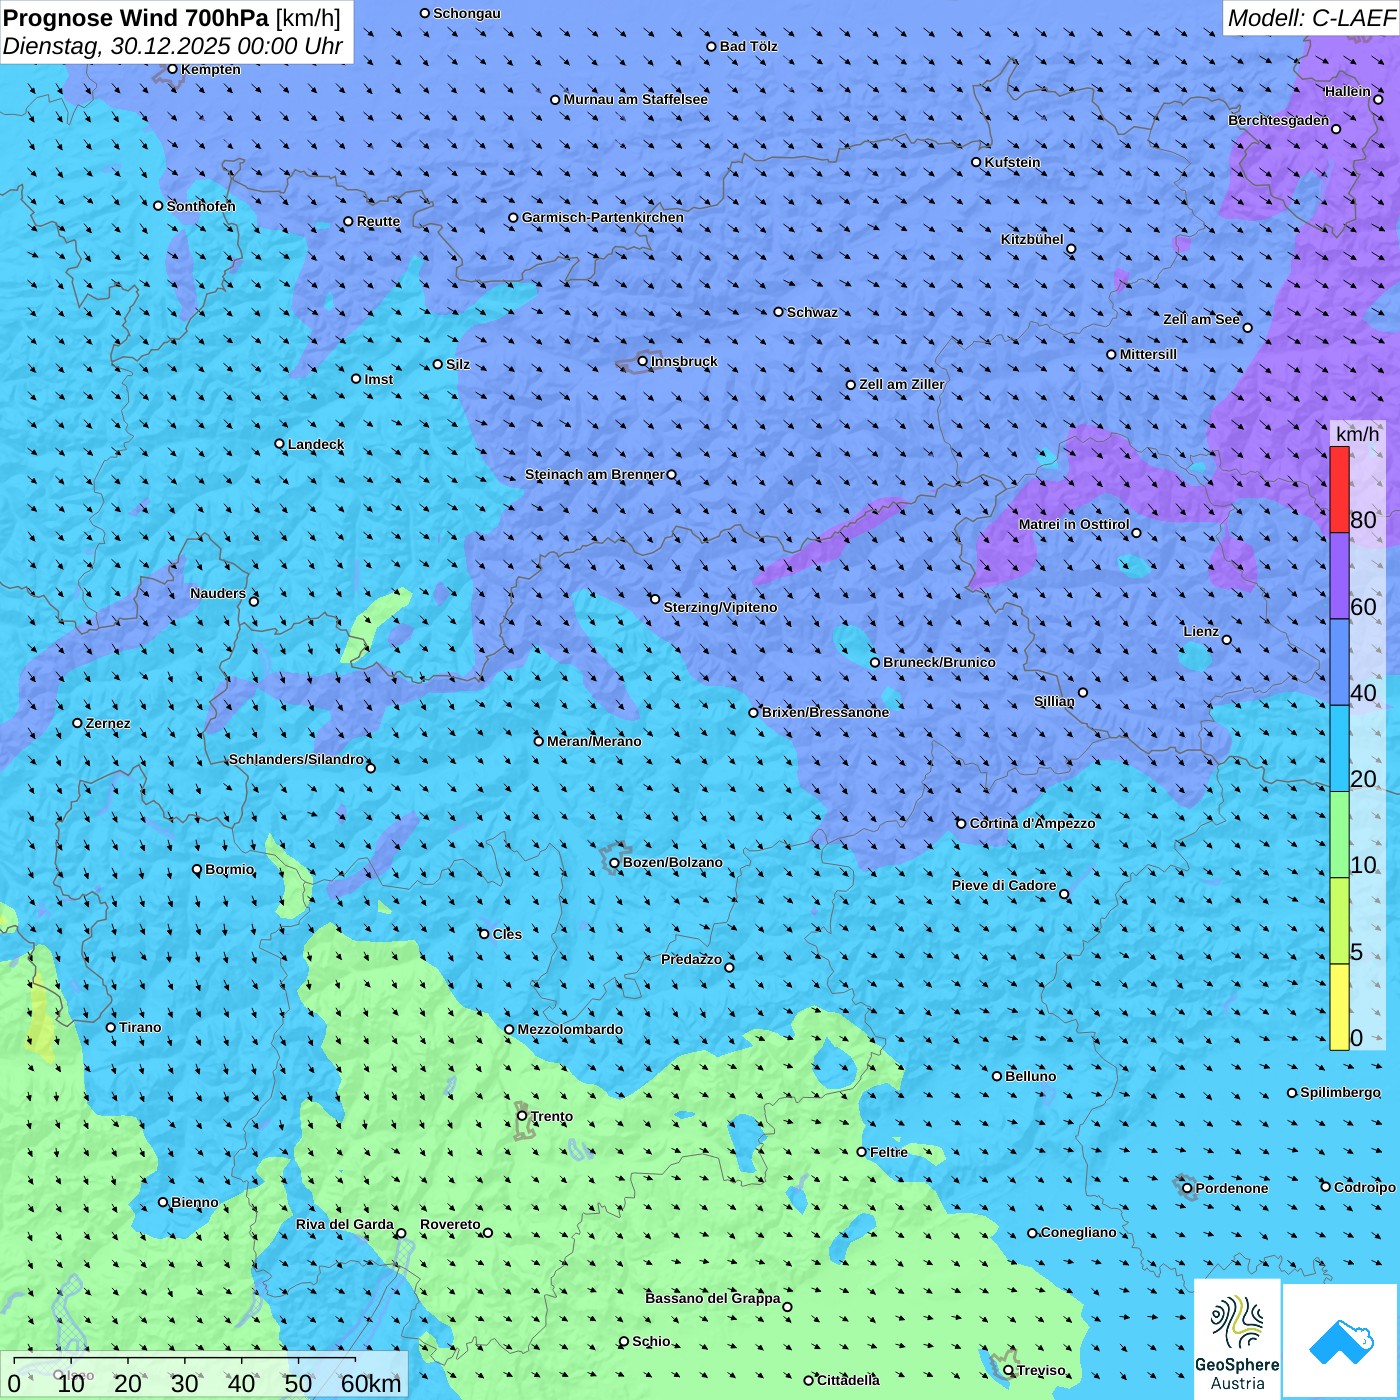Click the Bozen/Bolzano city marker

[614, 863]
